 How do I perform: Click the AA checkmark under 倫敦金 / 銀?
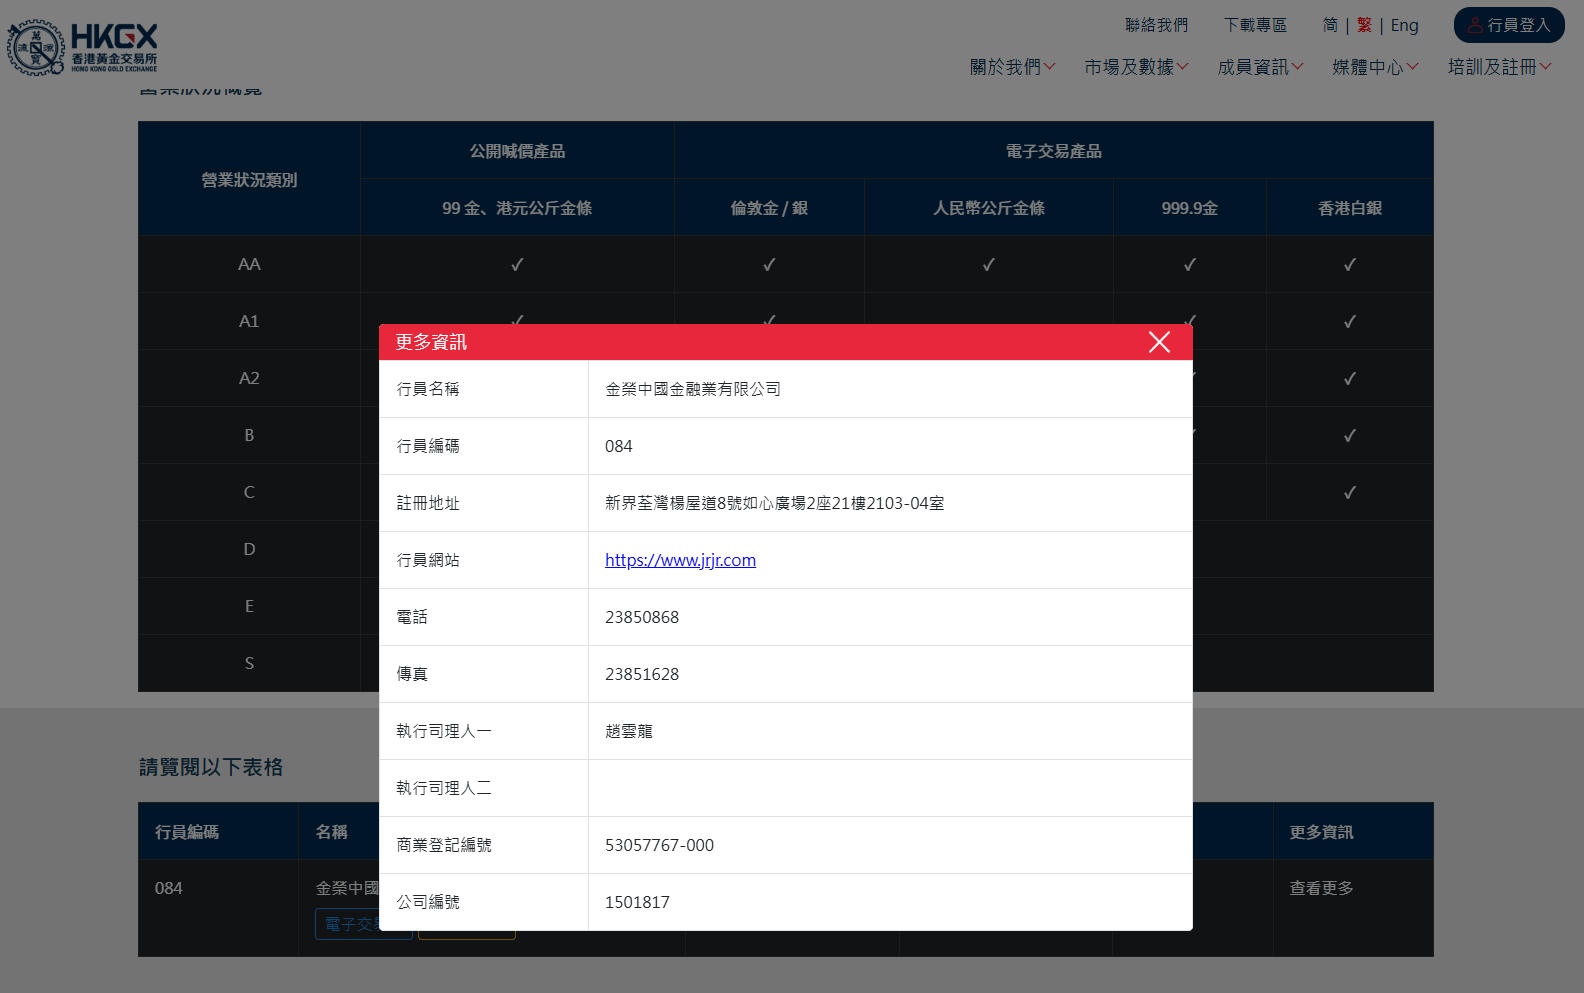pyautogui.click(x=769, y=265)
